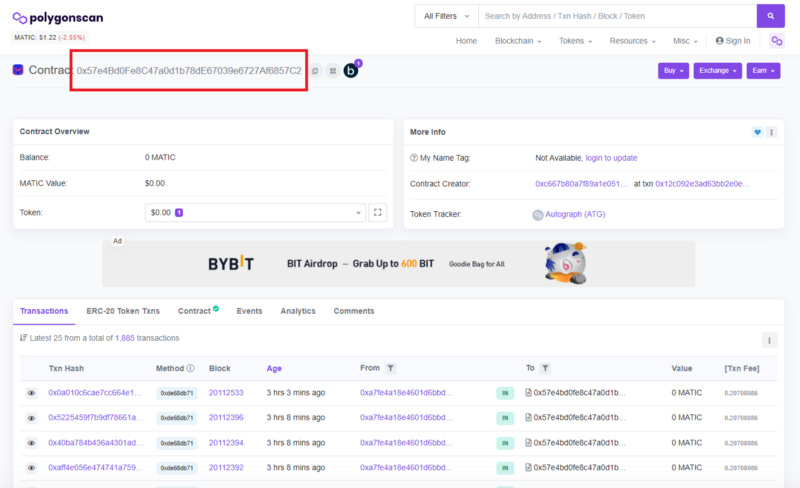Image resolution: width=800 pixels, height=488 pixels.
Task: Expand the Tokens menu
Action: (576, 41)
